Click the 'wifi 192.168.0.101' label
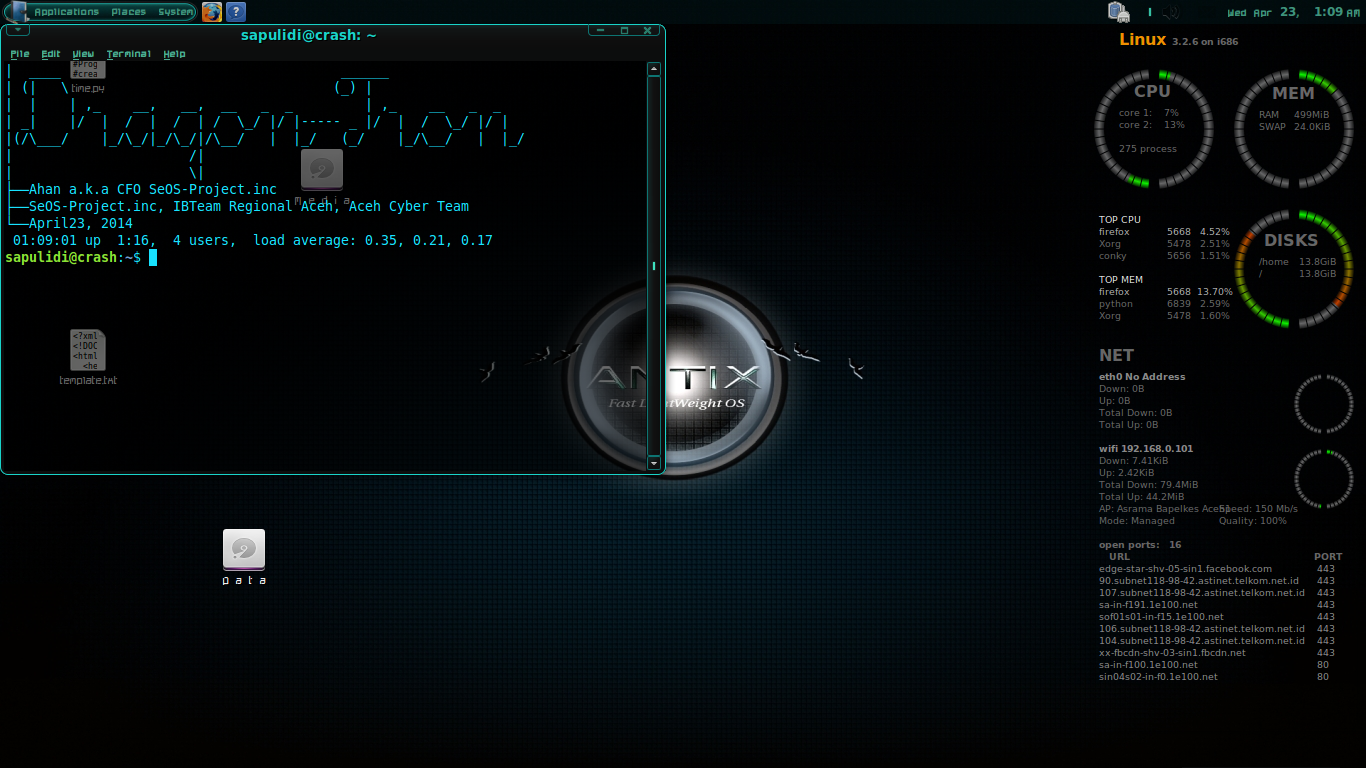Viewport: 1366px width, 768px height. coord(1146,449)
